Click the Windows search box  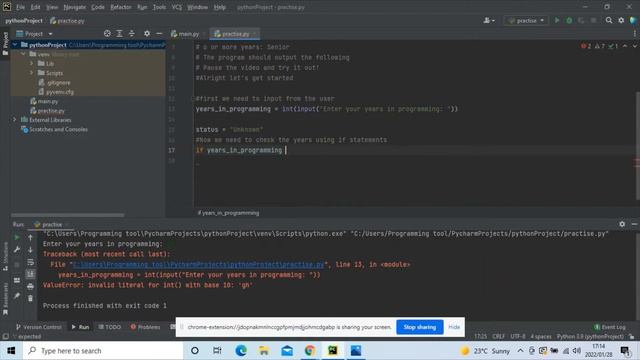point(103,351)
